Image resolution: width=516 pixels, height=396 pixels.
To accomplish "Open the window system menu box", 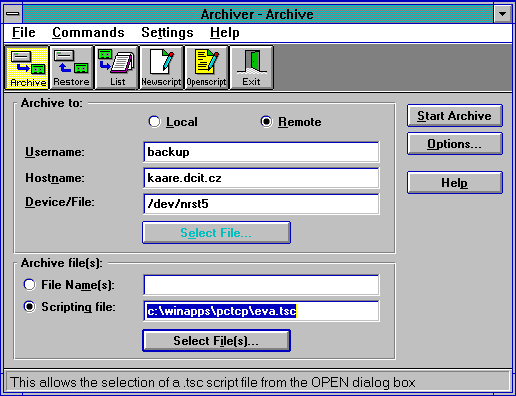I will point(13,14).
